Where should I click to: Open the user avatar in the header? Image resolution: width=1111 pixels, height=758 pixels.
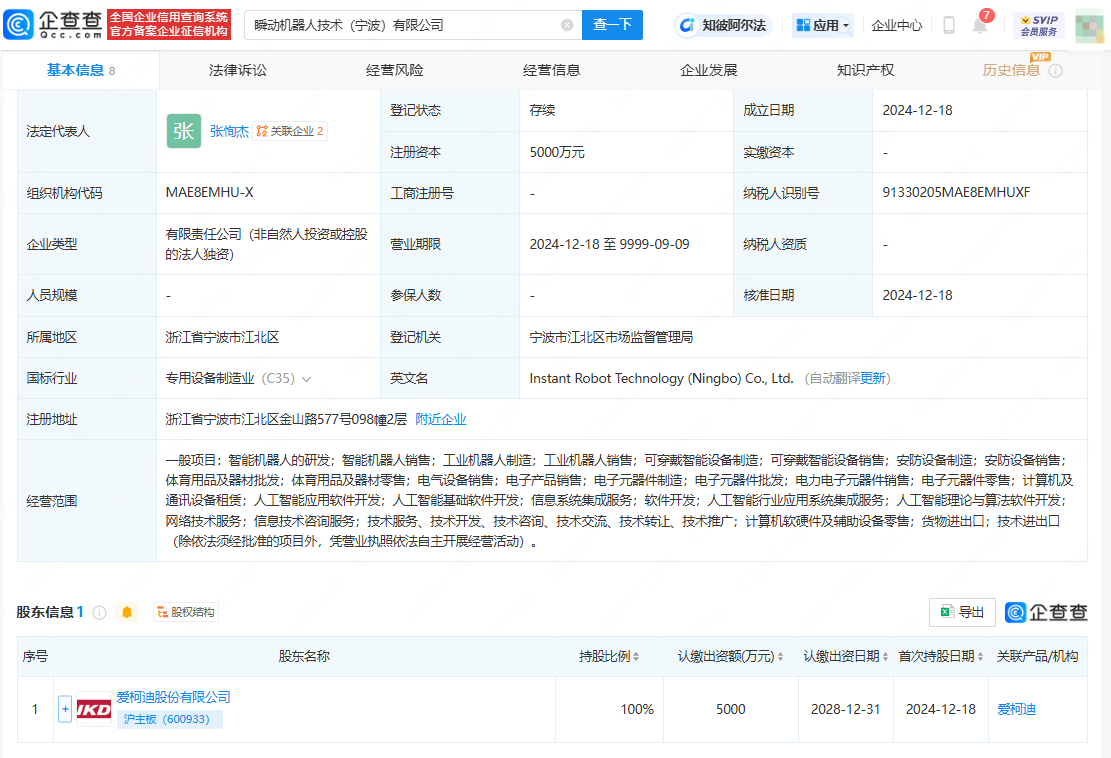1090,26
